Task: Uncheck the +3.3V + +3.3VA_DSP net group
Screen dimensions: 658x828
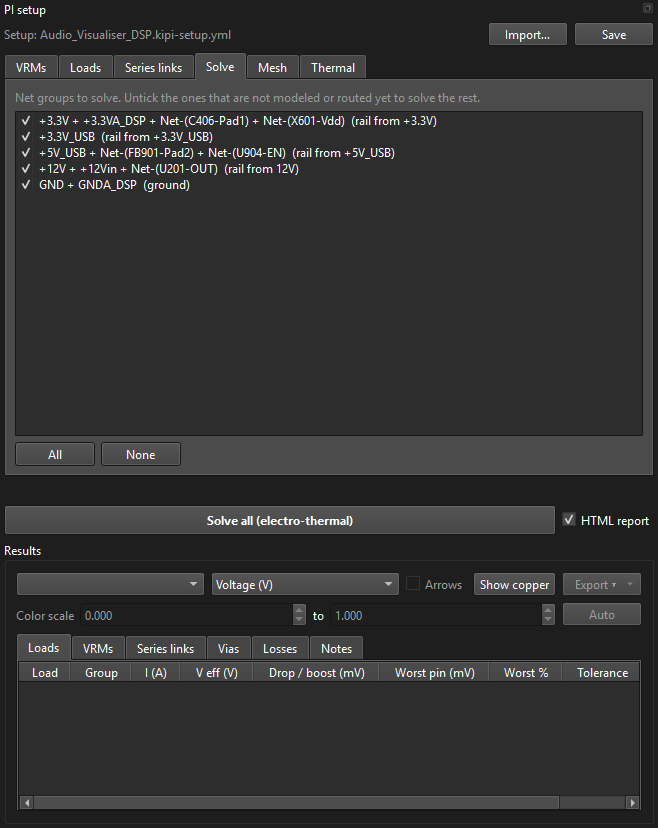Action: click(x=26, y=121)
